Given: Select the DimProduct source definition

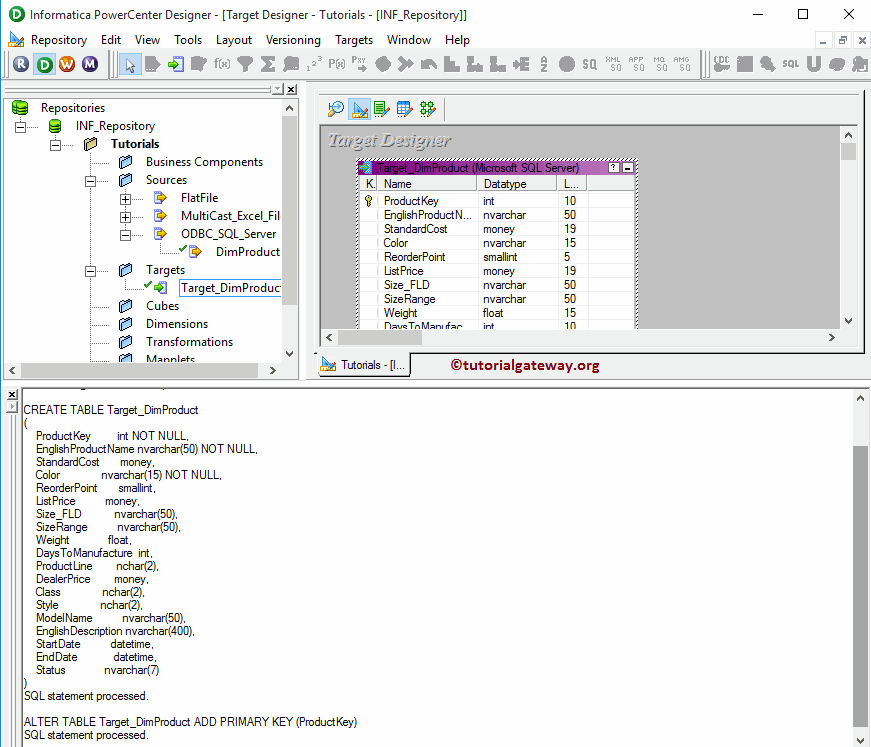Looking at the screenshot, I should tap(248, 251).
